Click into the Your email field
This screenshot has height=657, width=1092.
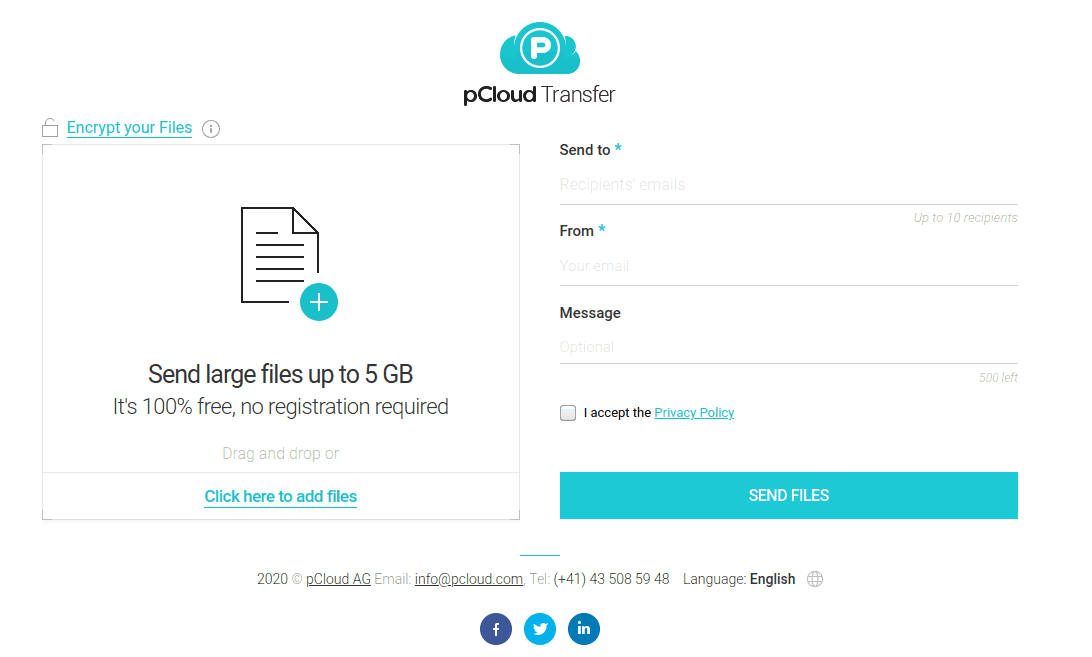(788, 266)
